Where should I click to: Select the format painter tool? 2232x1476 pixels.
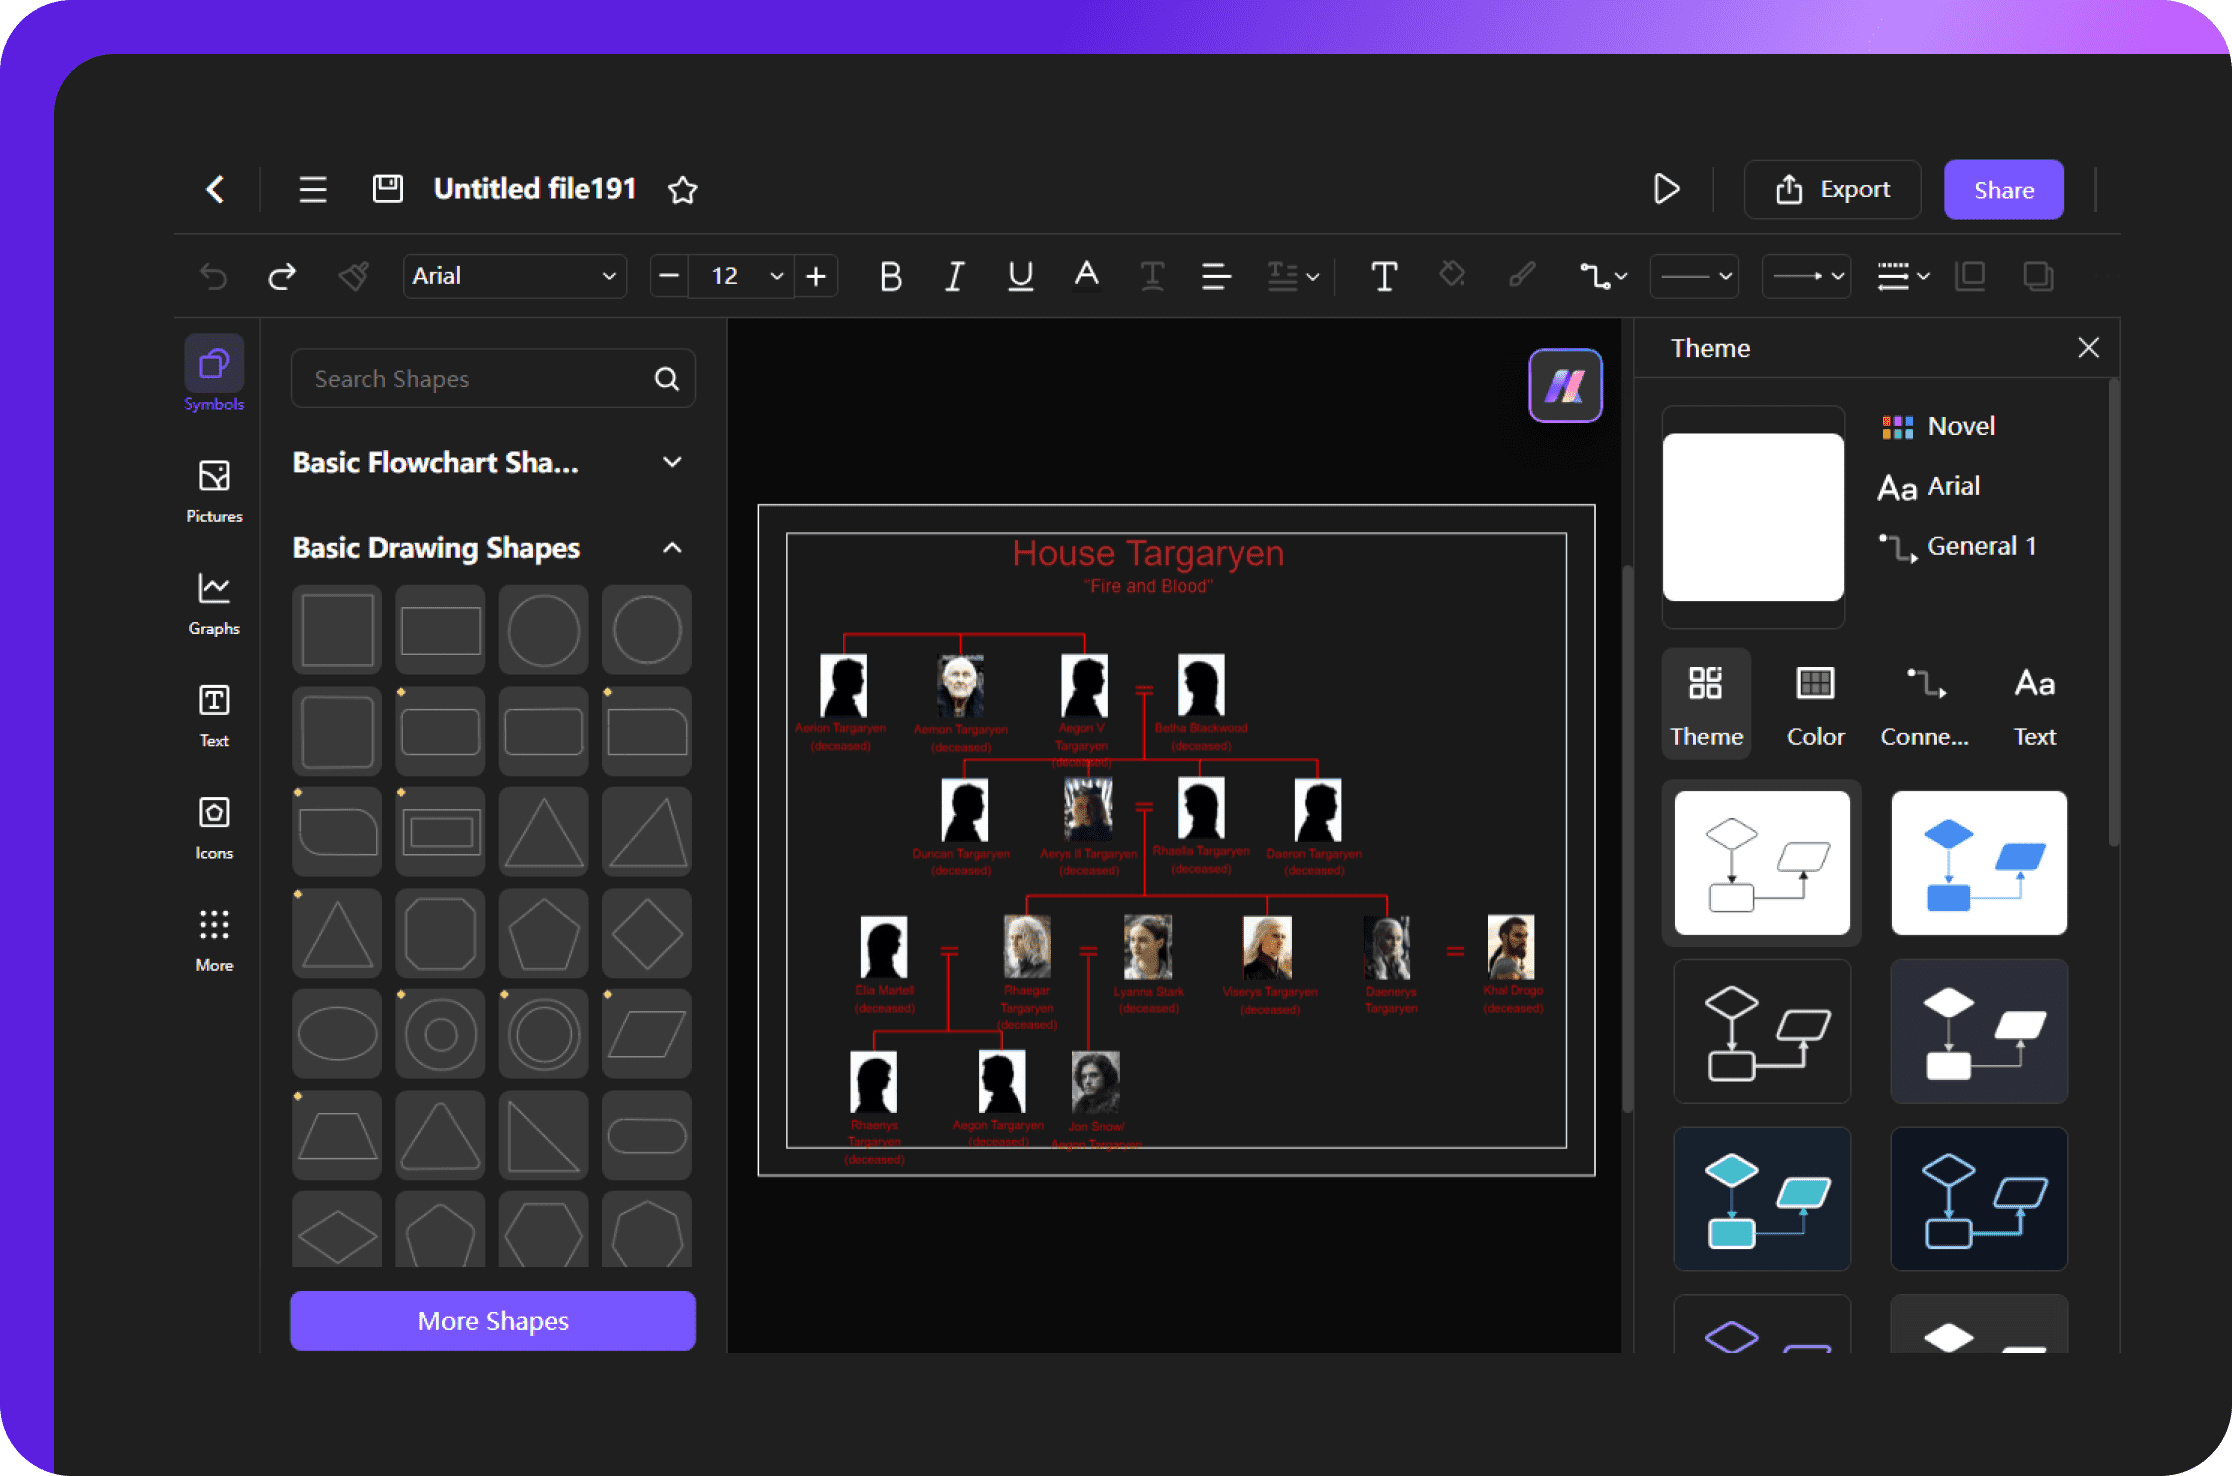coord(354,275)
